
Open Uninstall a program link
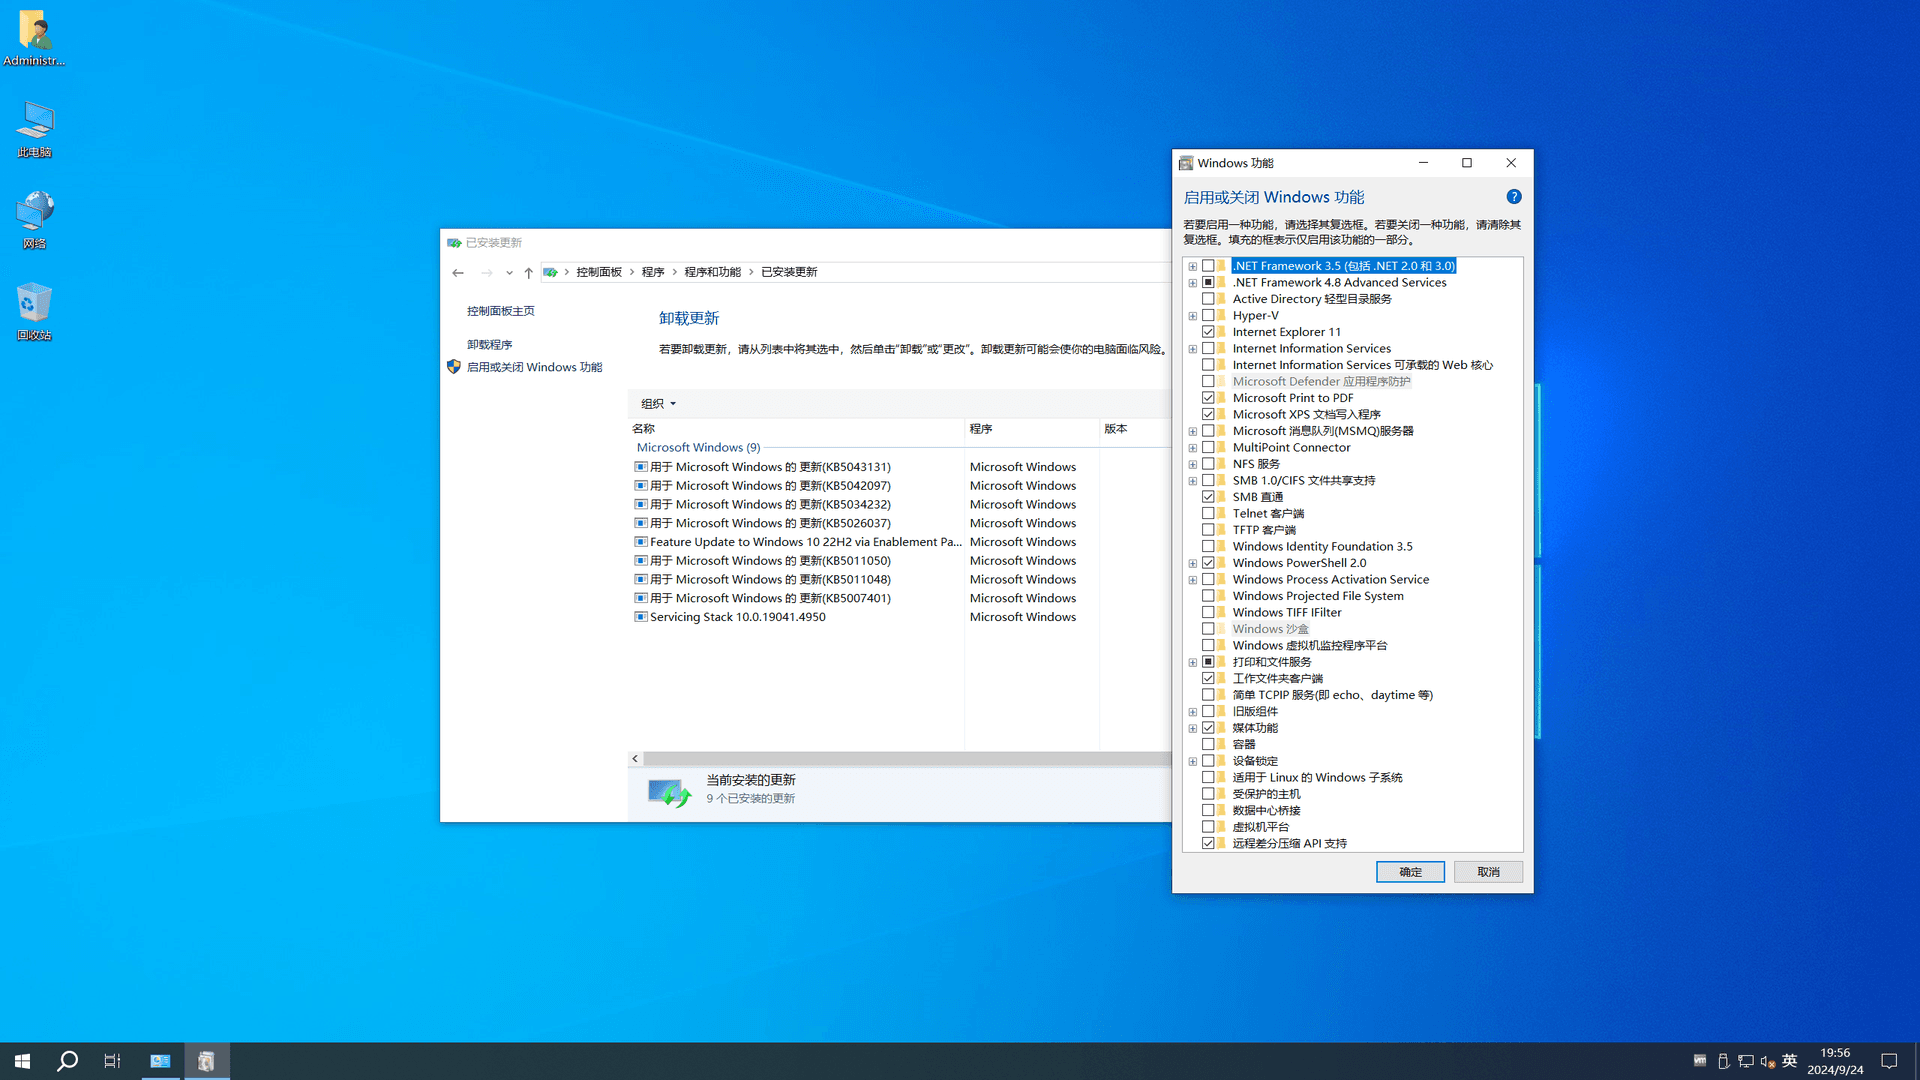pos(489,345)
